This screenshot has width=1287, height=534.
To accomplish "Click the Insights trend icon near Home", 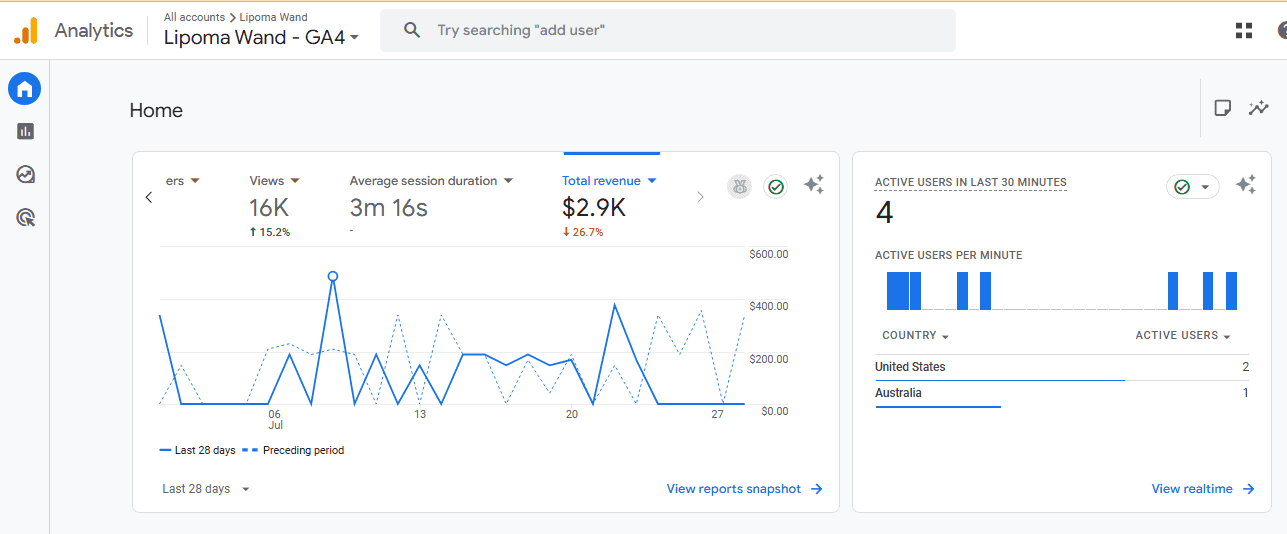I will (1258, 108).
